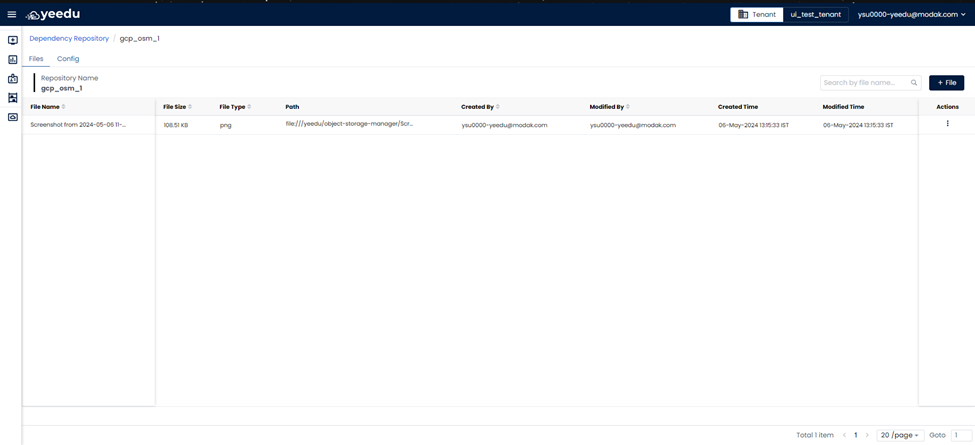Go to previous page arrow
The height and width of the screenshot is (445, 975).
[x=844, y=436]
